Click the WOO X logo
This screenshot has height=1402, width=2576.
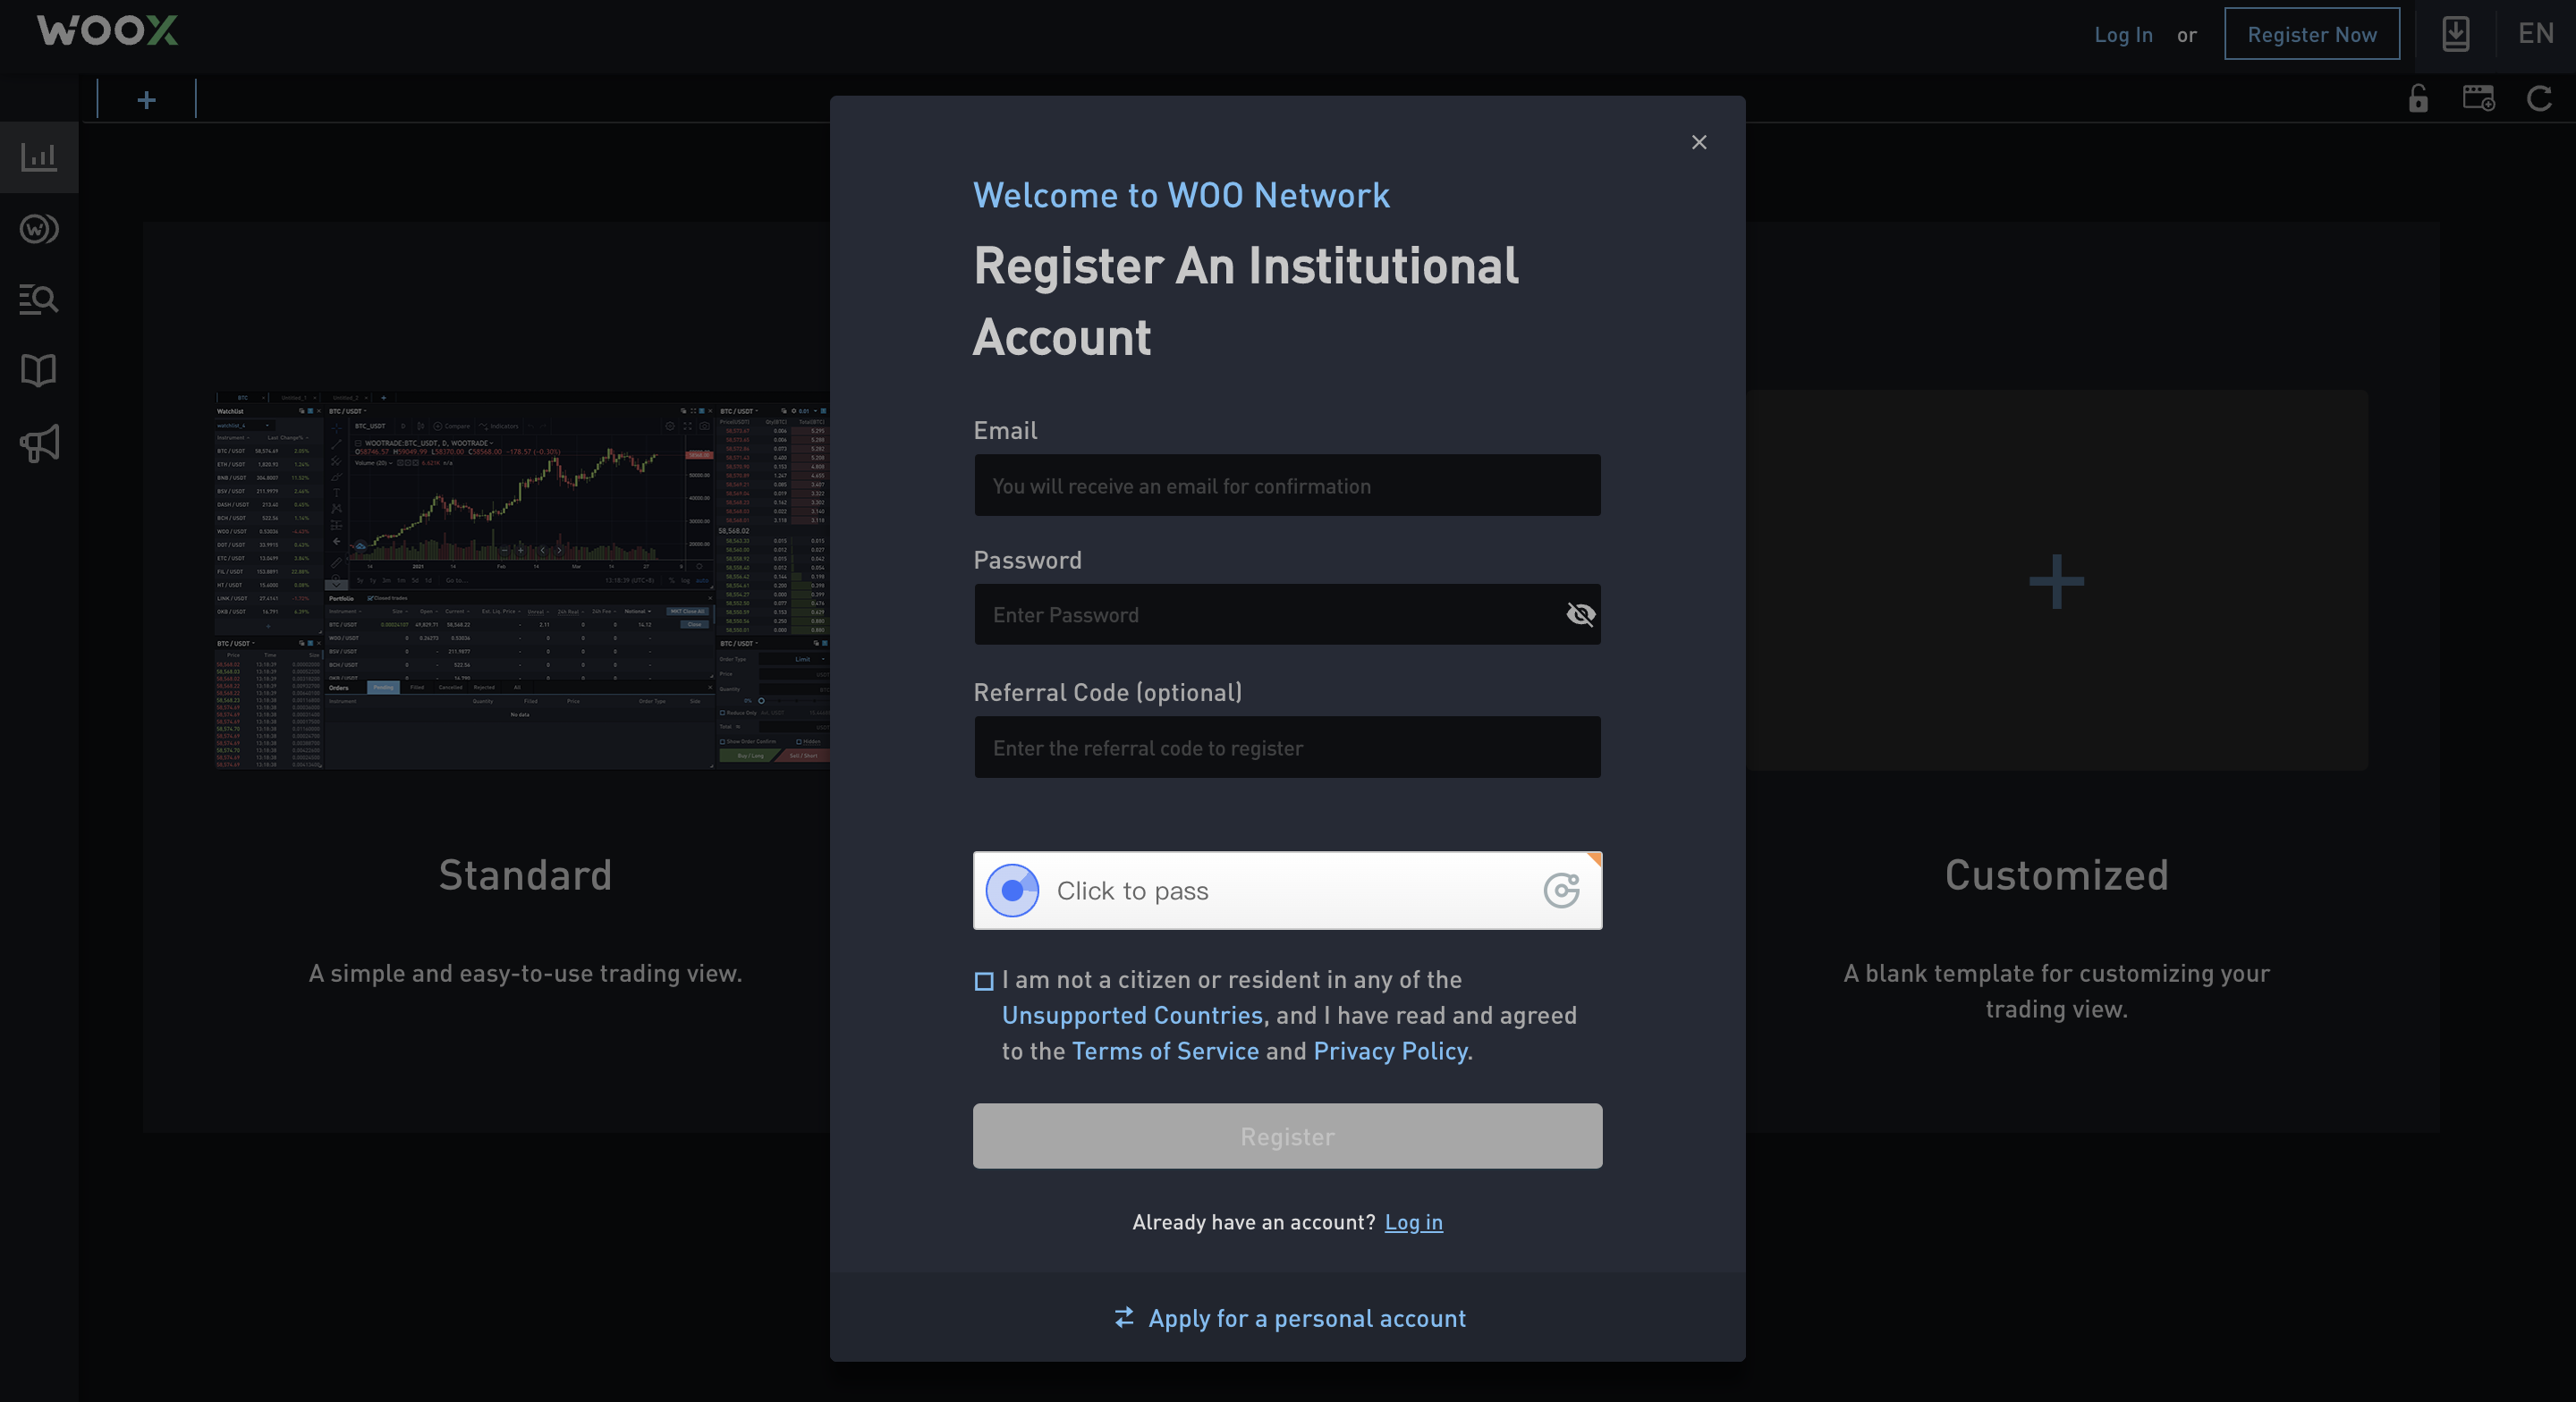pos(107,30)
